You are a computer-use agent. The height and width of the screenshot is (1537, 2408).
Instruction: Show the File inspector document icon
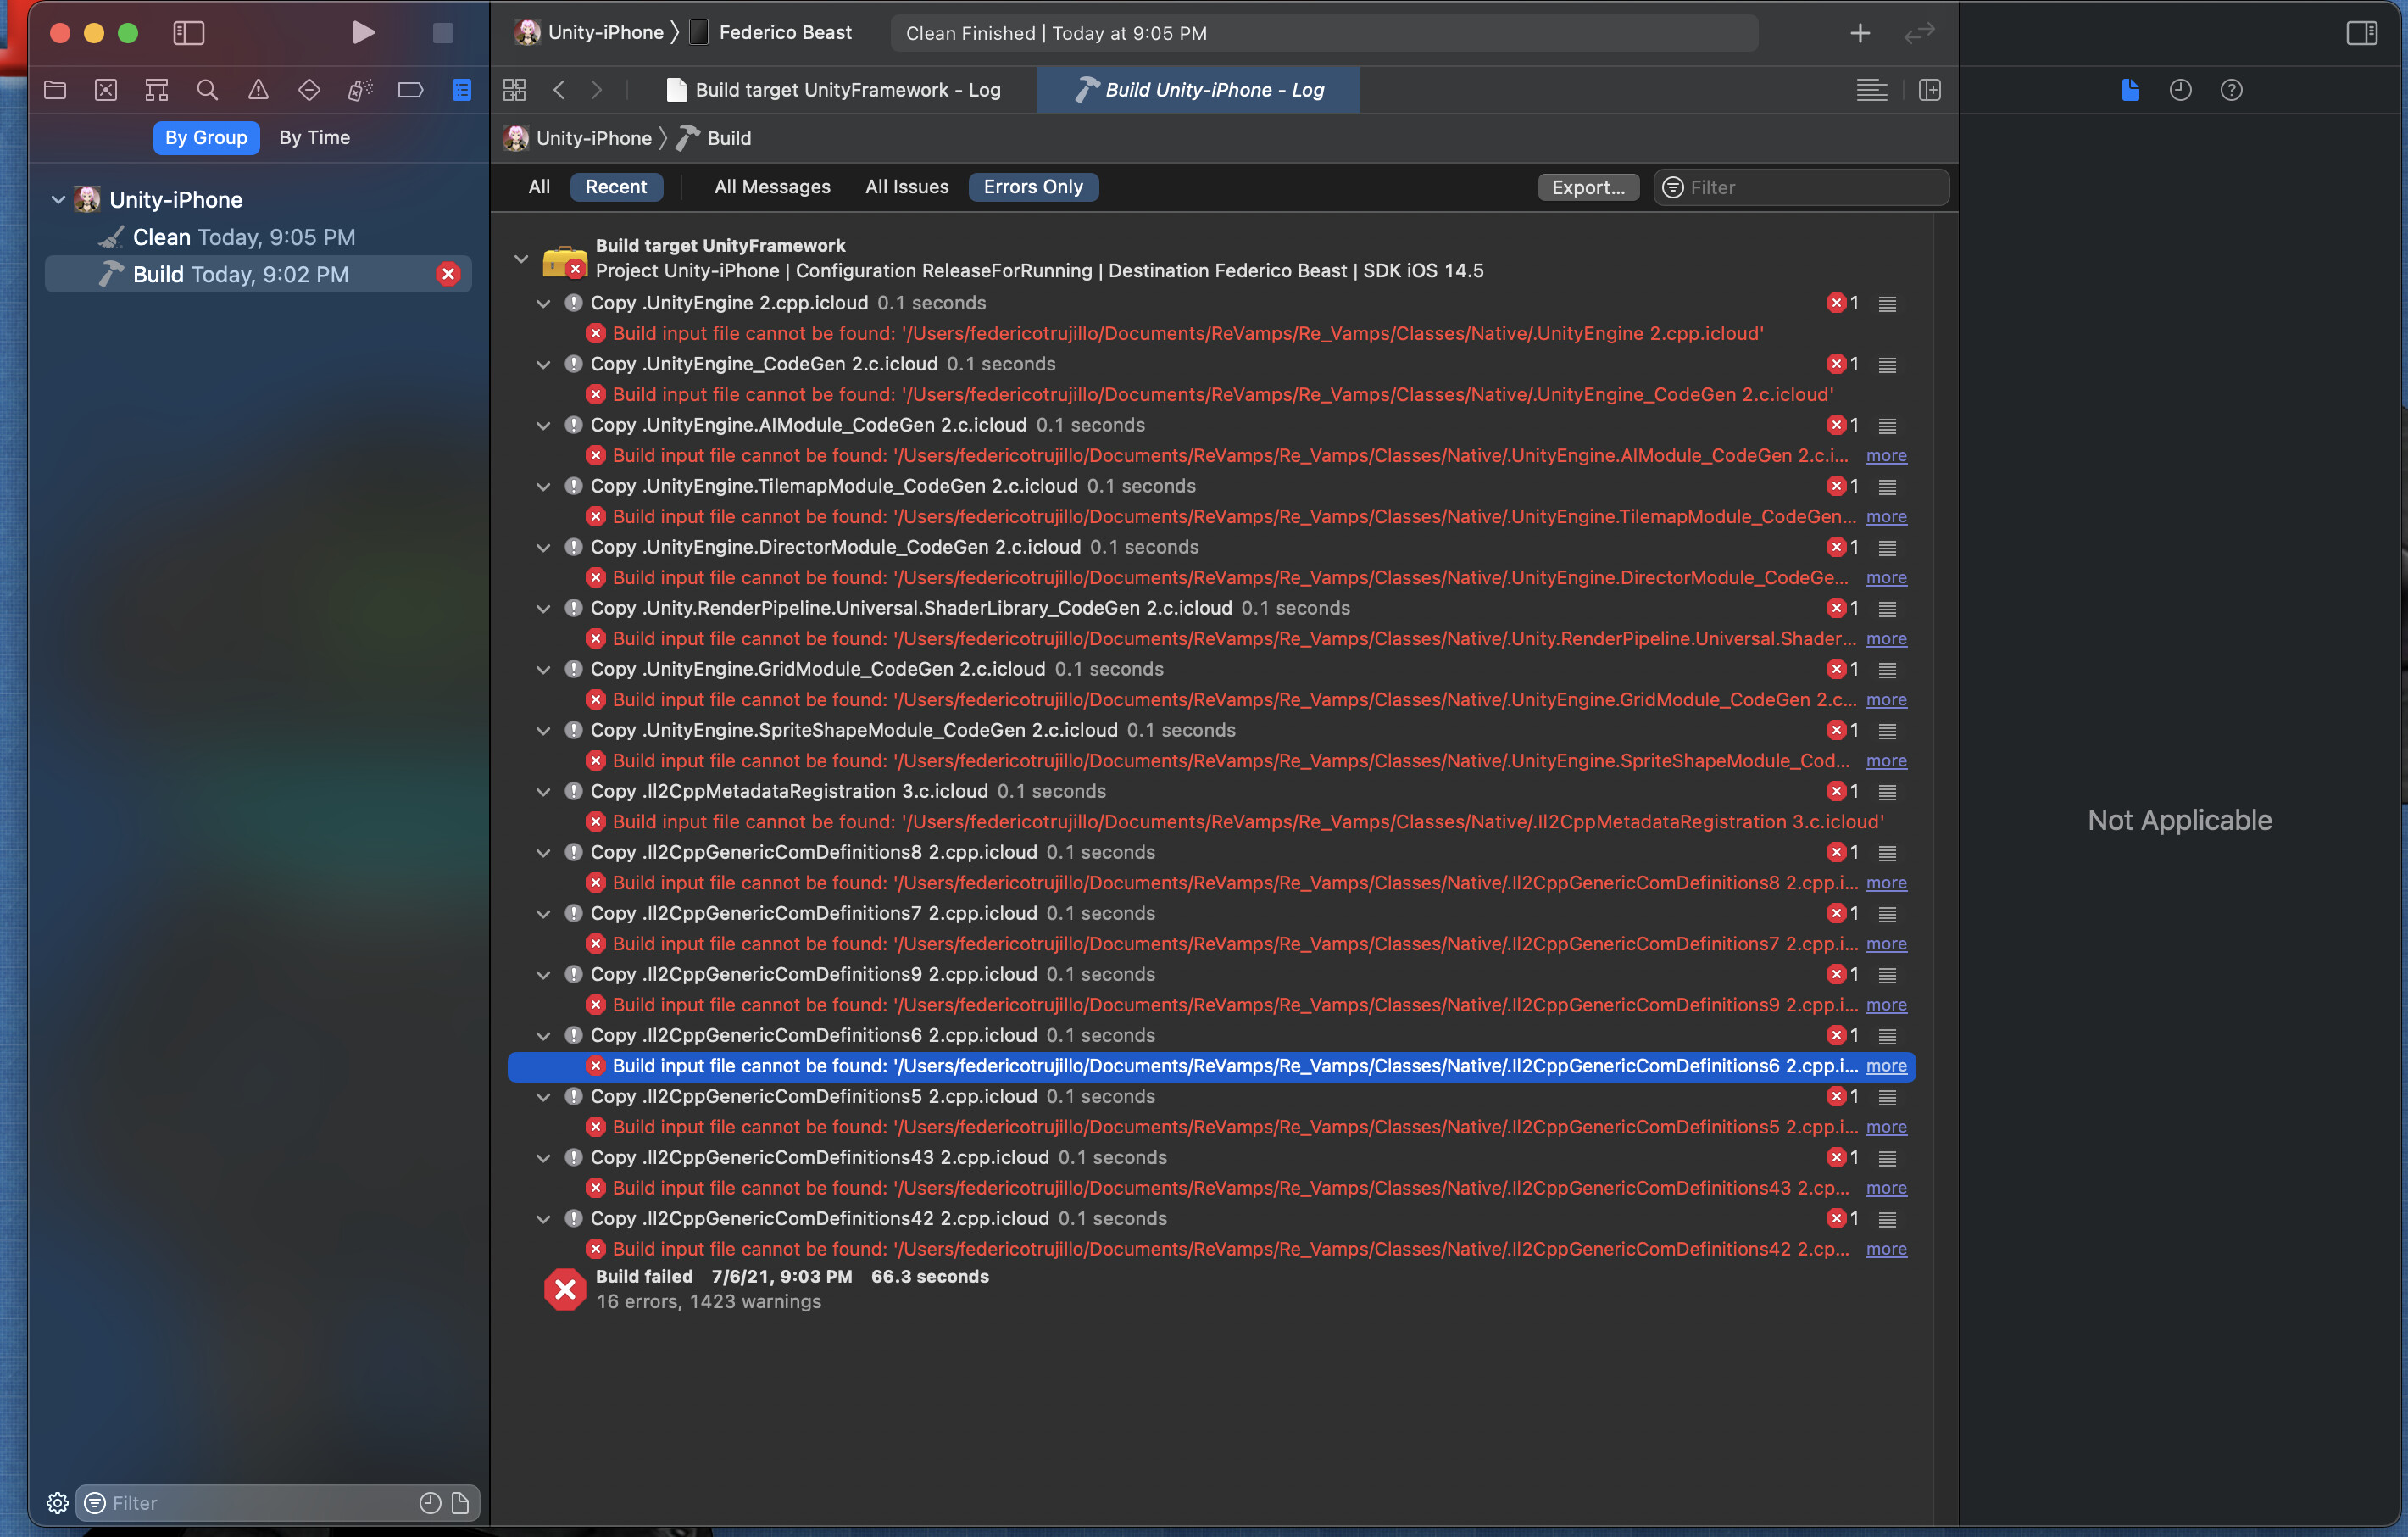[x=2129, y=90]
